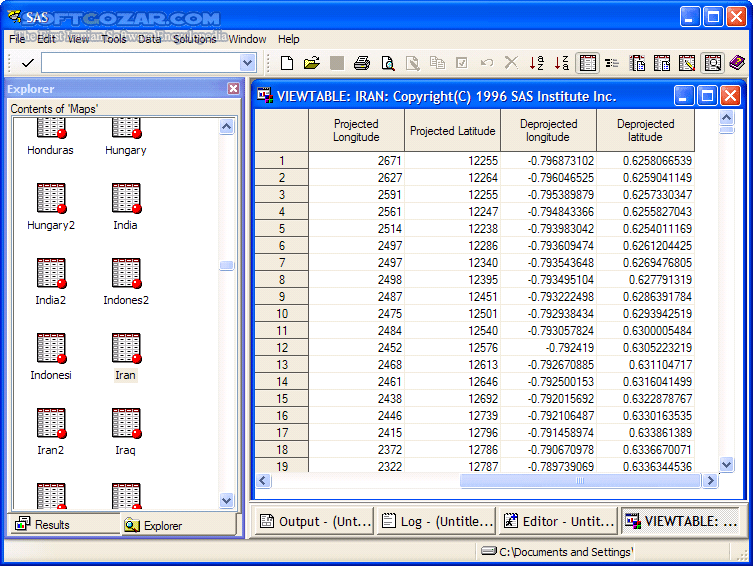Screen dimensions: 753x566
Task: Toggle the form view mode icon
Action: [x=612, y=63]
